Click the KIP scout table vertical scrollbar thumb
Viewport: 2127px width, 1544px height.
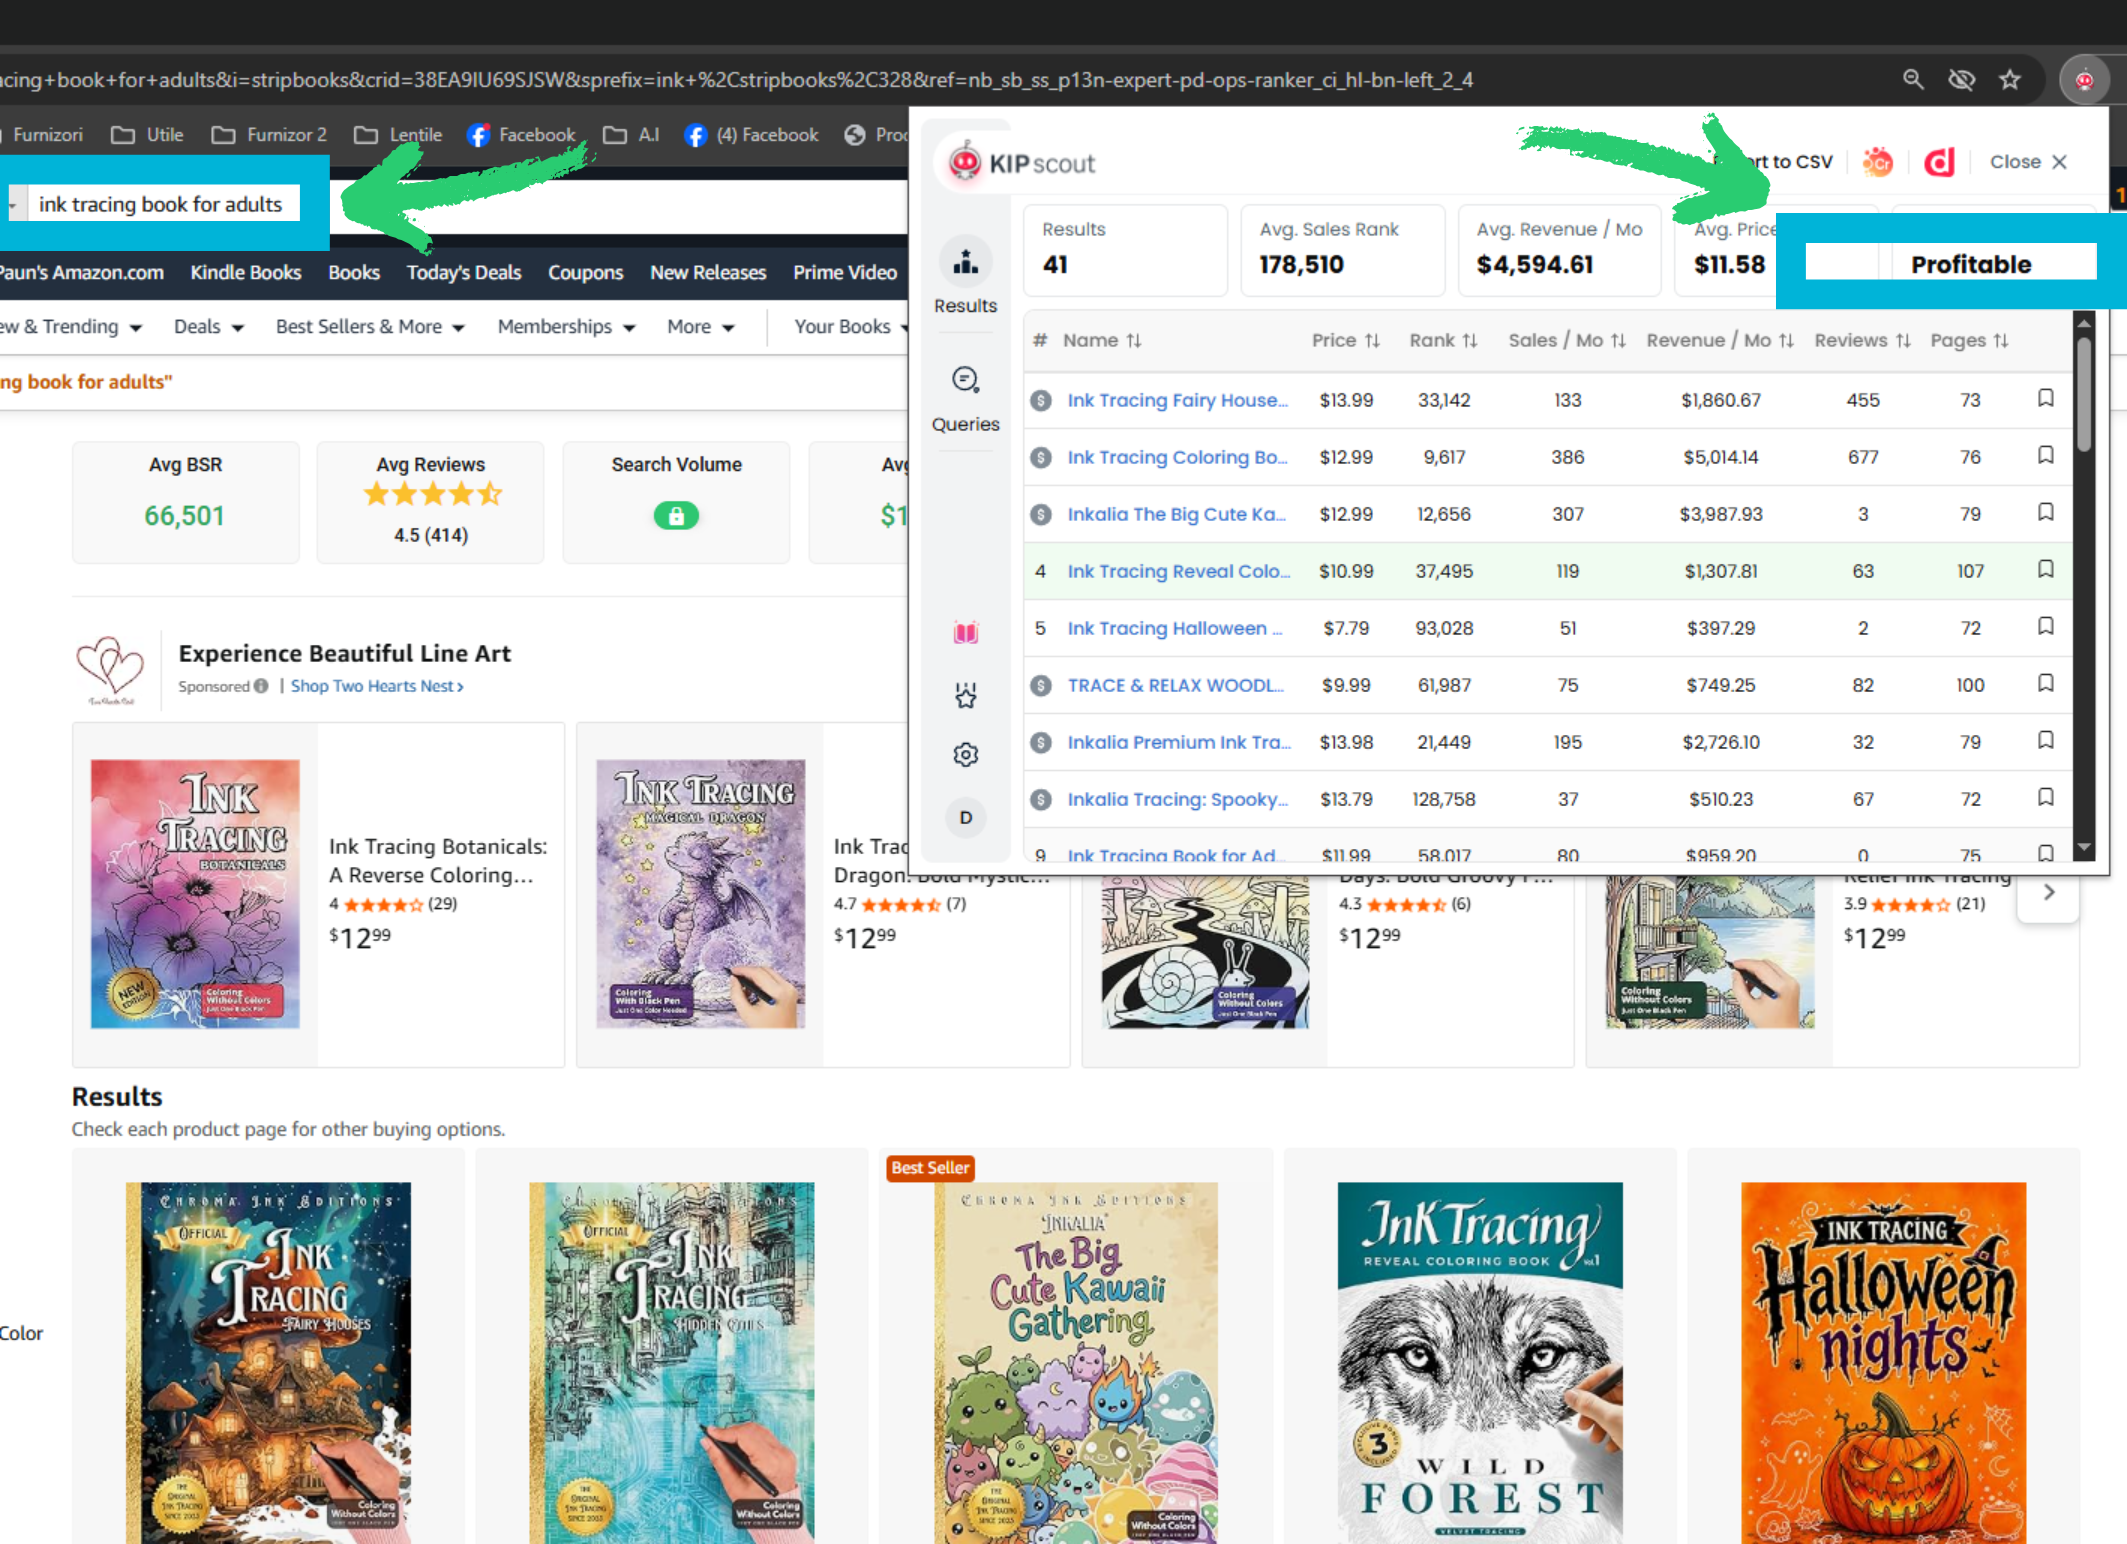pos(2084,395)
